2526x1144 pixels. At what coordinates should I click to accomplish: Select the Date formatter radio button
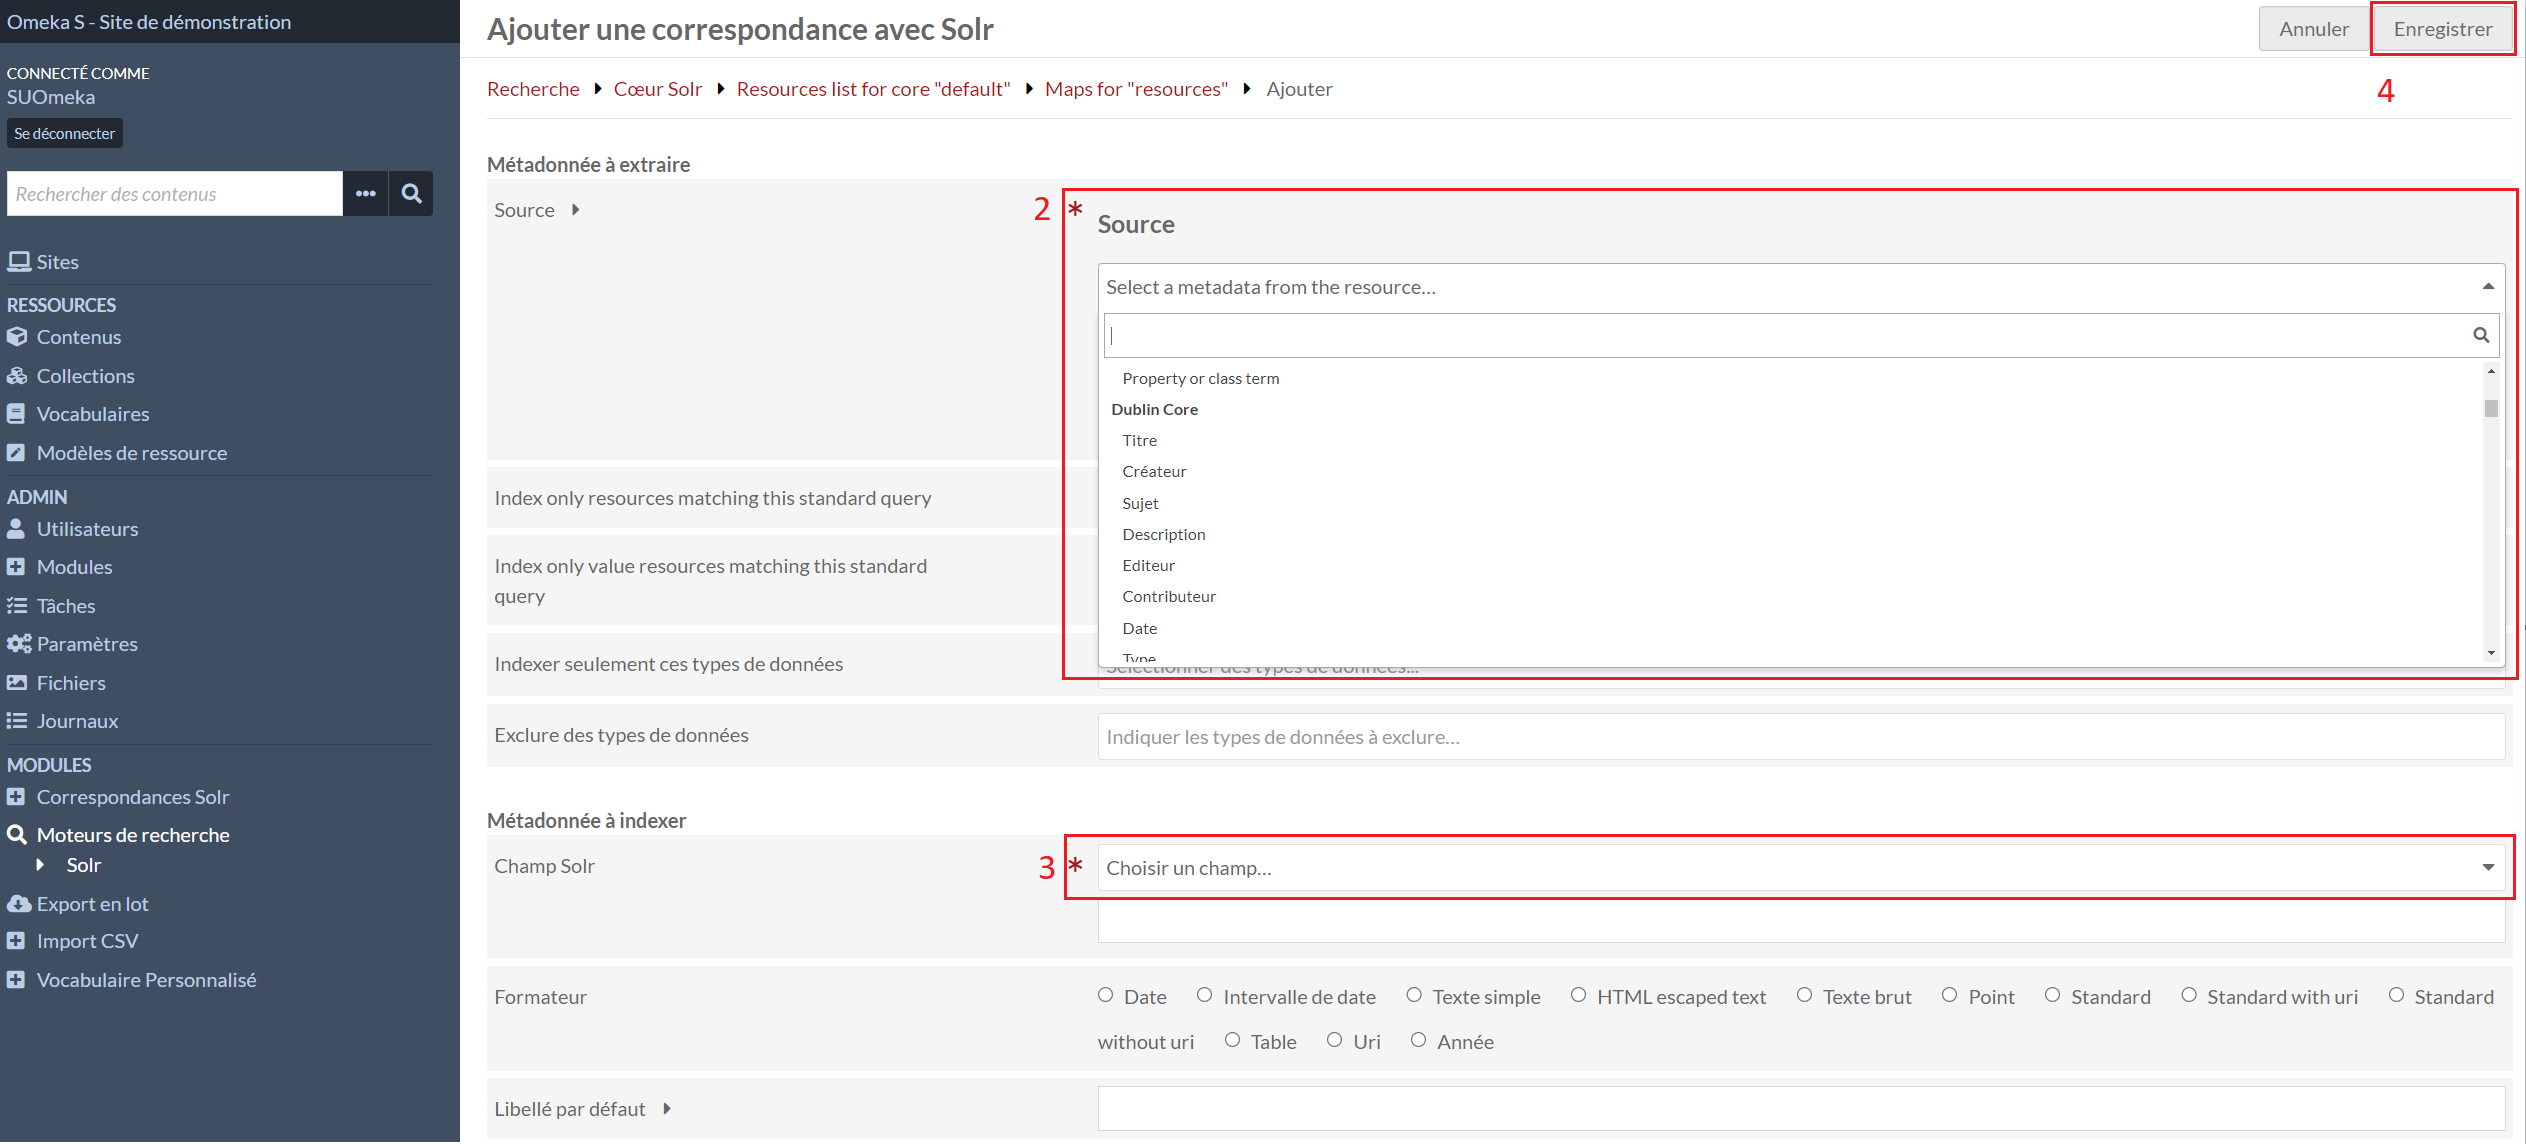[x=1105, y=995]
